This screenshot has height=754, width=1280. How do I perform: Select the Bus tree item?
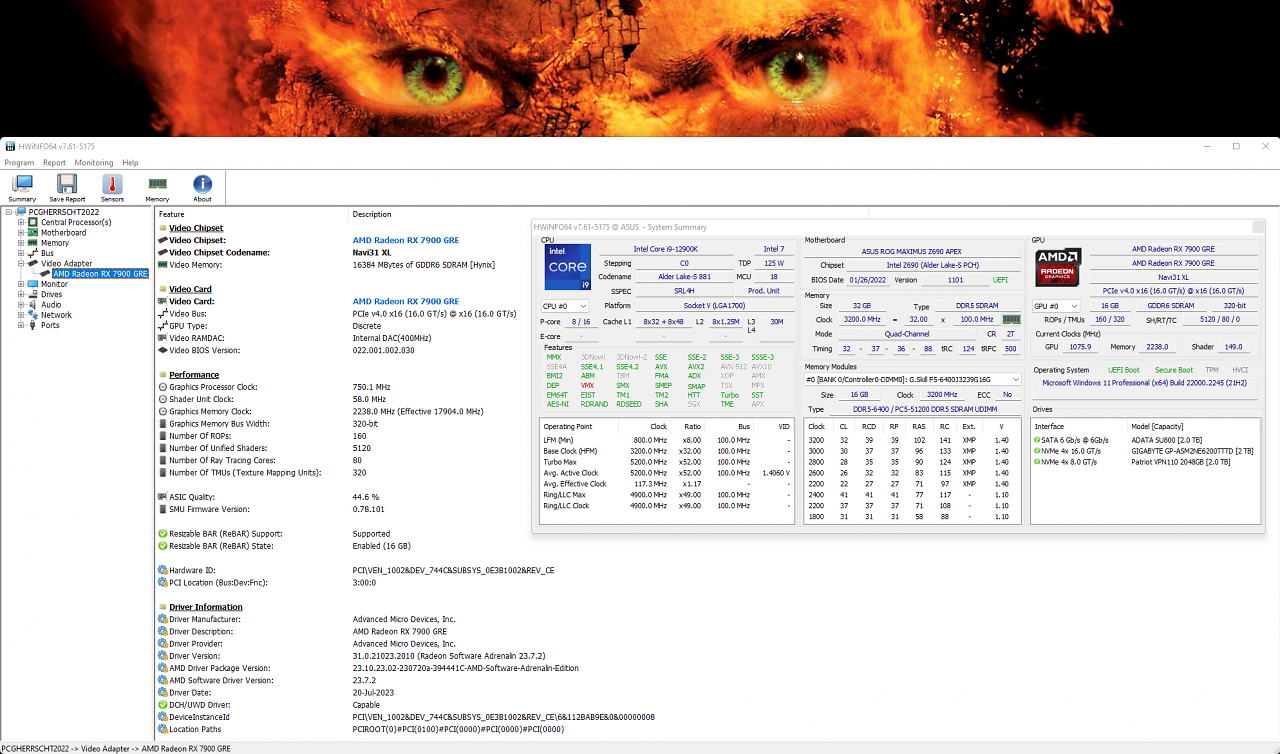click(47, 253)
